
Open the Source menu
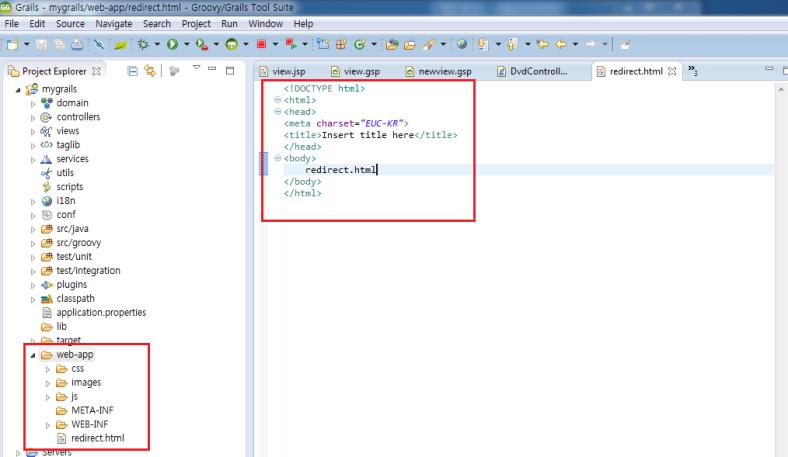coord(70,24)
